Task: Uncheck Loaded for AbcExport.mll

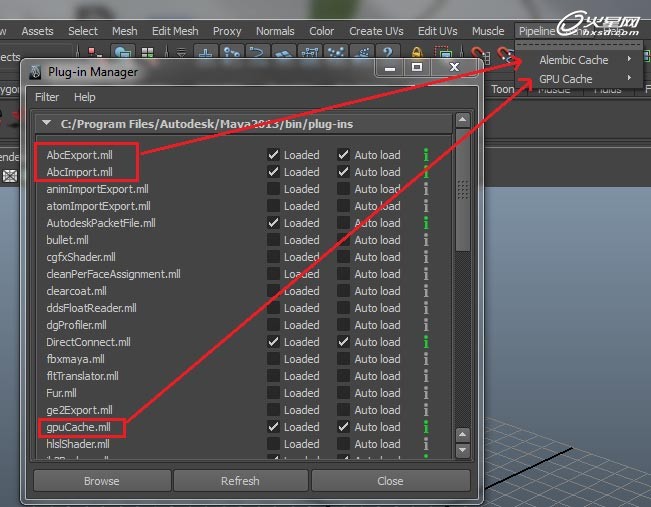Action: click(273, 155)
